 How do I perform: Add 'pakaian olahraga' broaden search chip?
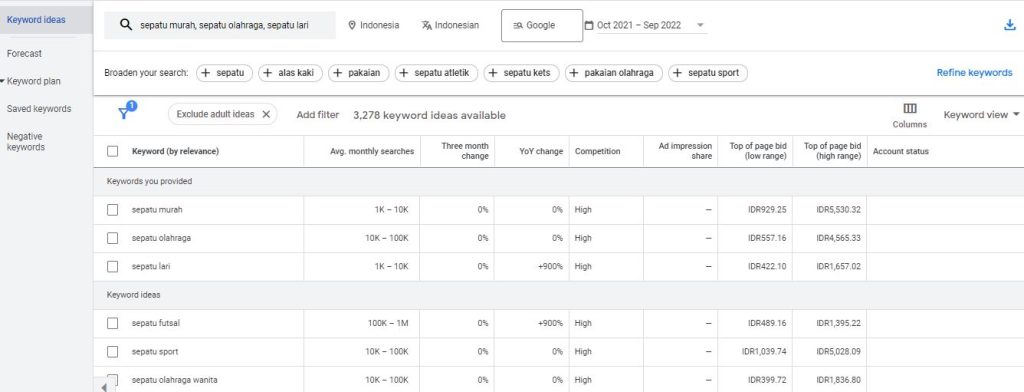coord(613,73)
